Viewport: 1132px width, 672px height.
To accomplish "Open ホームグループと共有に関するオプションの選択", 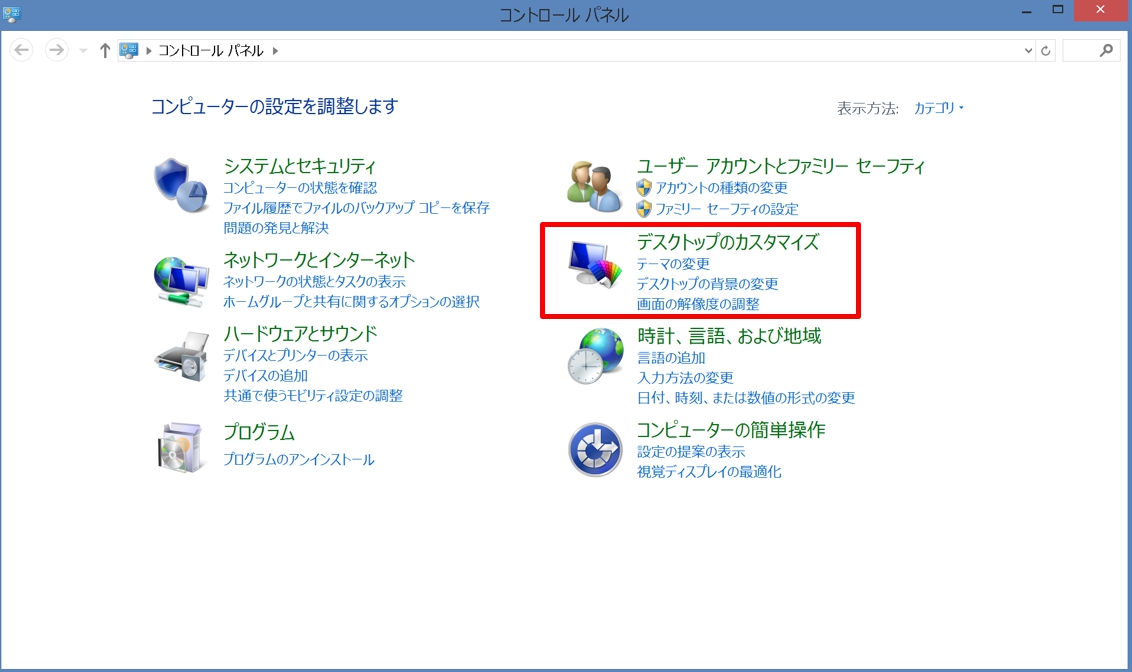I will (x=351, y=302).
